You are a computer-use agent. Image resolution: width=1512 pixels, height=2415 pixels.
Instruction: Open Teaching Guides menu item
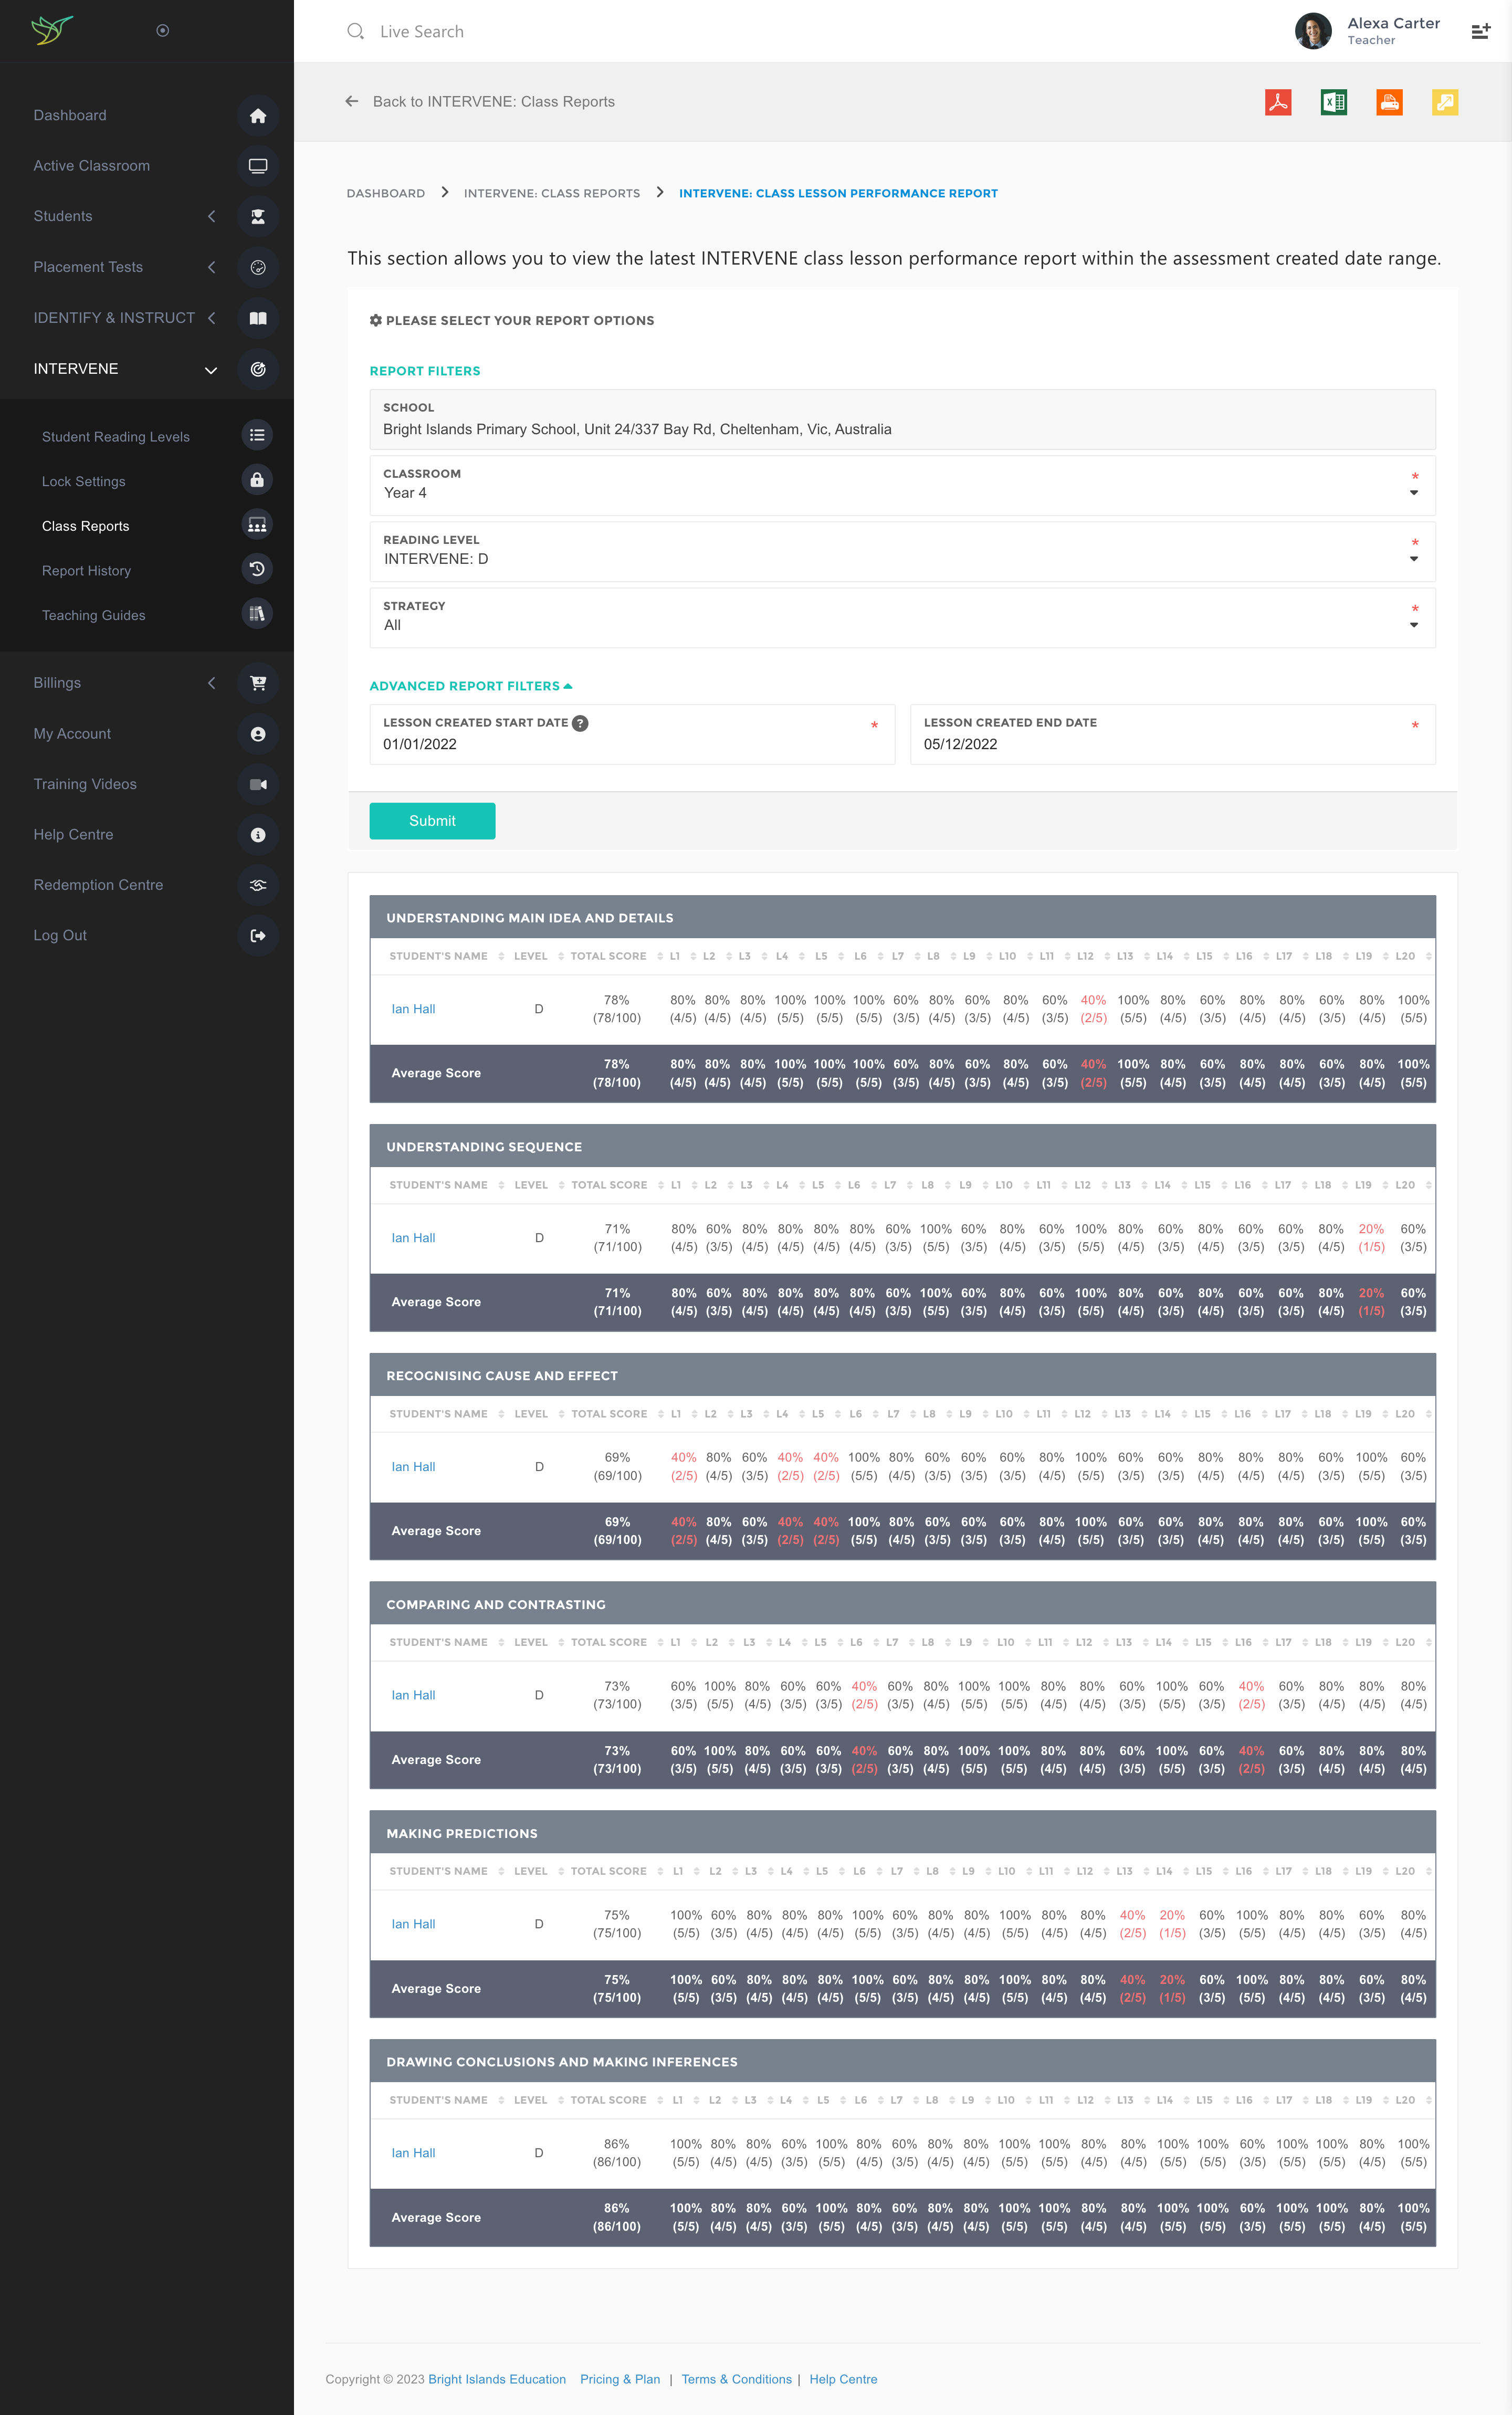click(94, 615)
